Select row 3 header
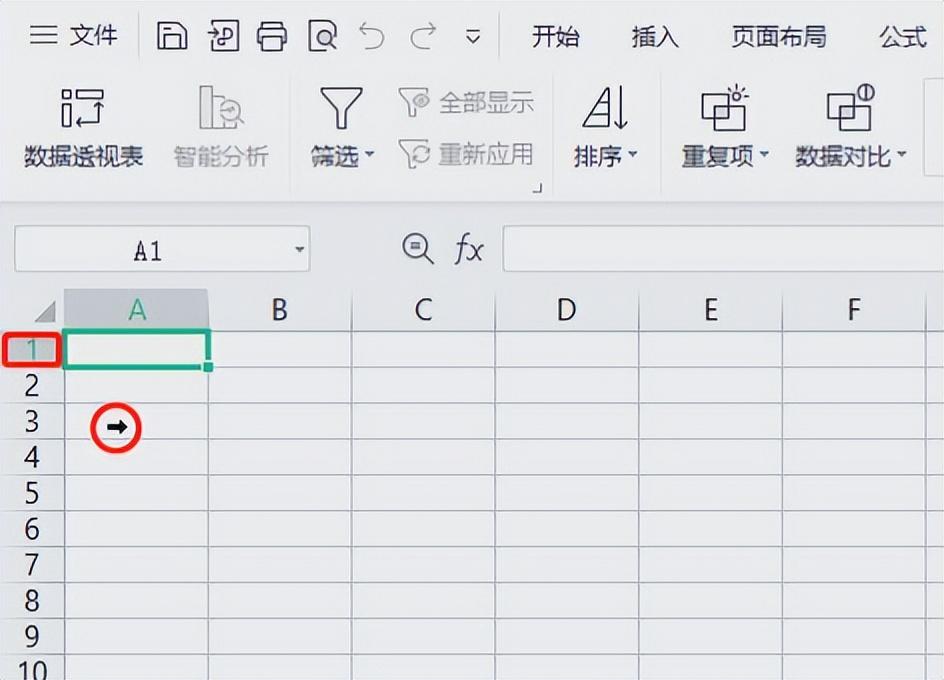The width and height of the screenshot is (944, 680). click(32, 421)
